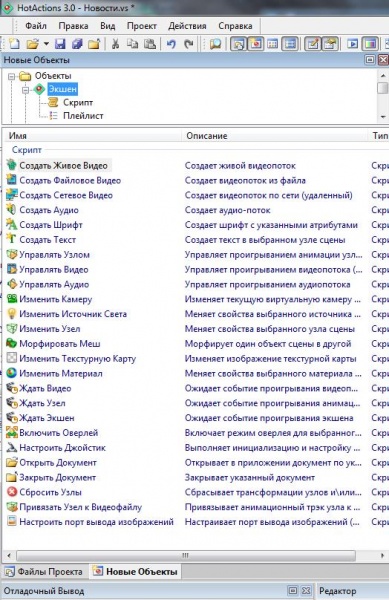The width and height of the screenshot is (389, 600).
Task: Click the play preview toolbar icon
Action: pyautogui.click(x=352, y=44)
